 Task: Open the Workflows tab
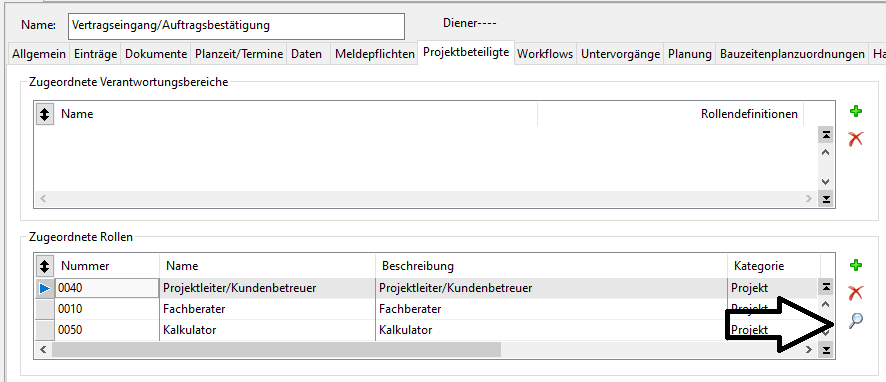pos(545,54)
